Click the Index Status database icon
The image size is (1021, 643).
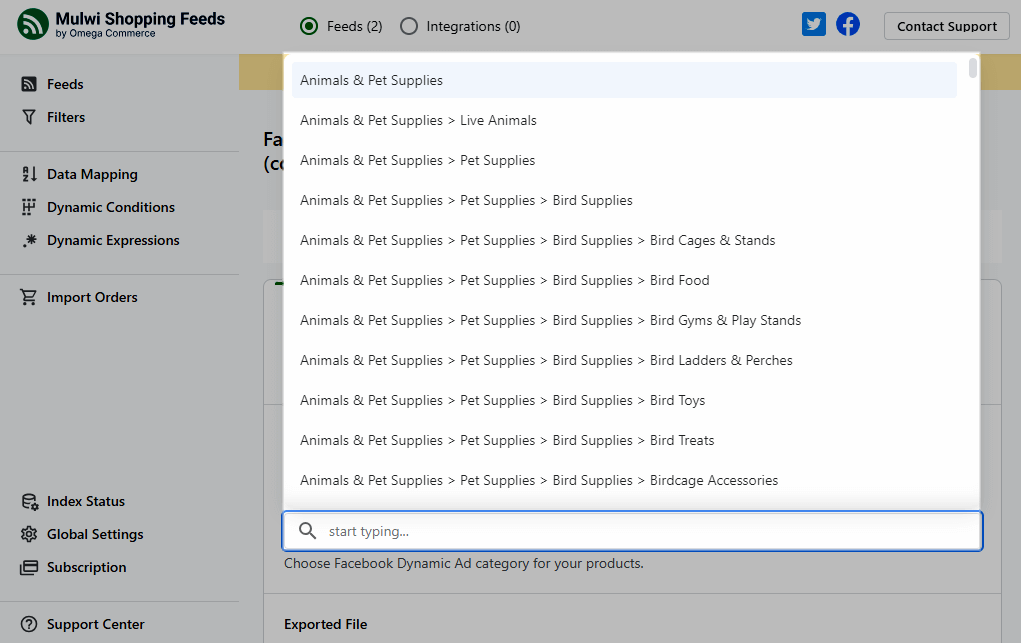pyautogui.click(x=29, y=502)
